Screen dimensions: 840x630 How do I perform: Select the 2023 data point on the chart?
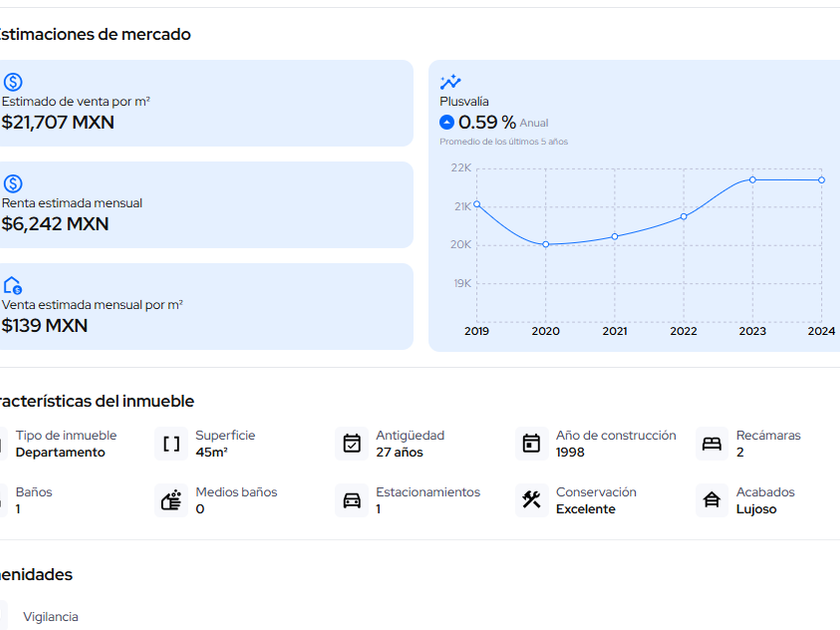[x=753, y=180]
